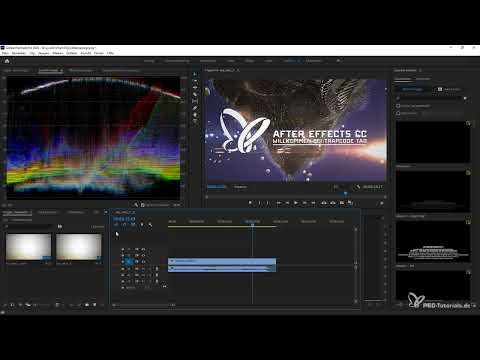Open the Hilfe menu

[x=110, y=53]
